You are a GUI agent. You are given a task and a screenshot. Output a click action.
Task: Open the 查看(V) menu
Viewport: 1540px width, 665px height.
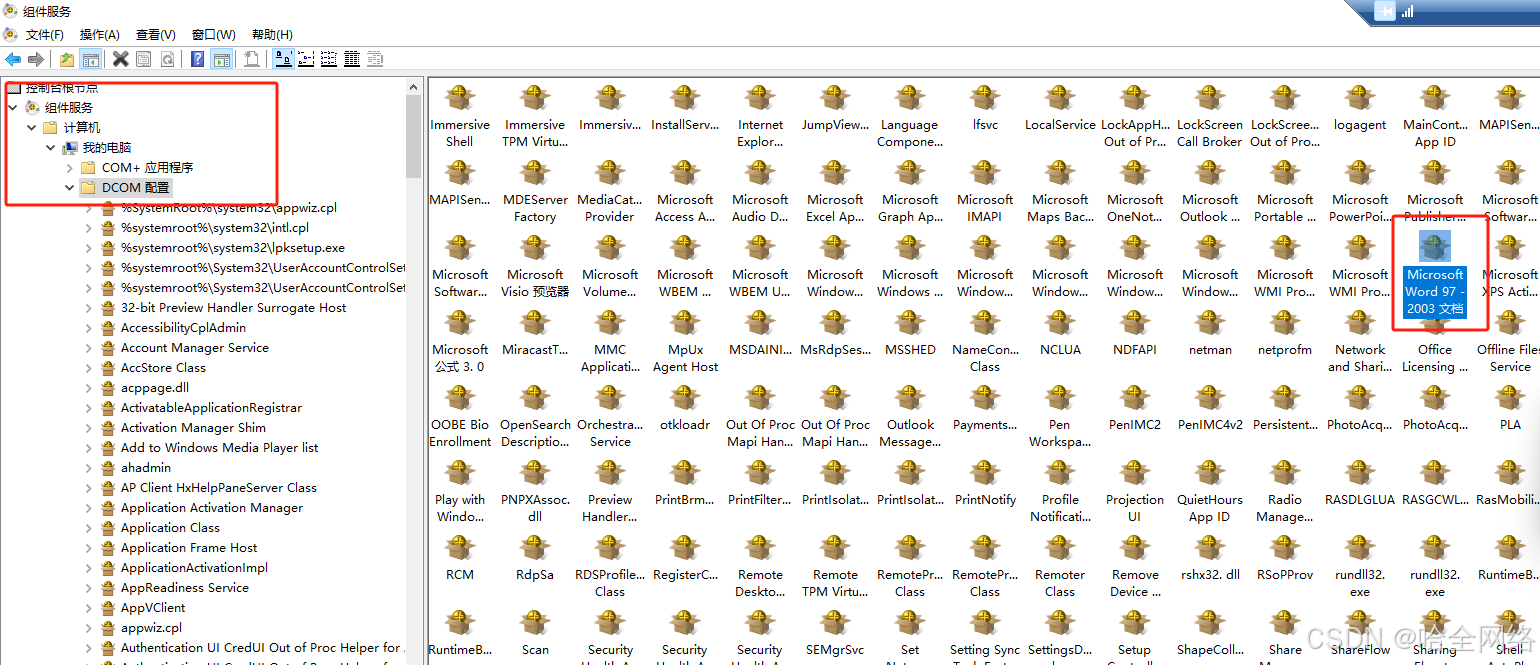click(x=156, y=34)
